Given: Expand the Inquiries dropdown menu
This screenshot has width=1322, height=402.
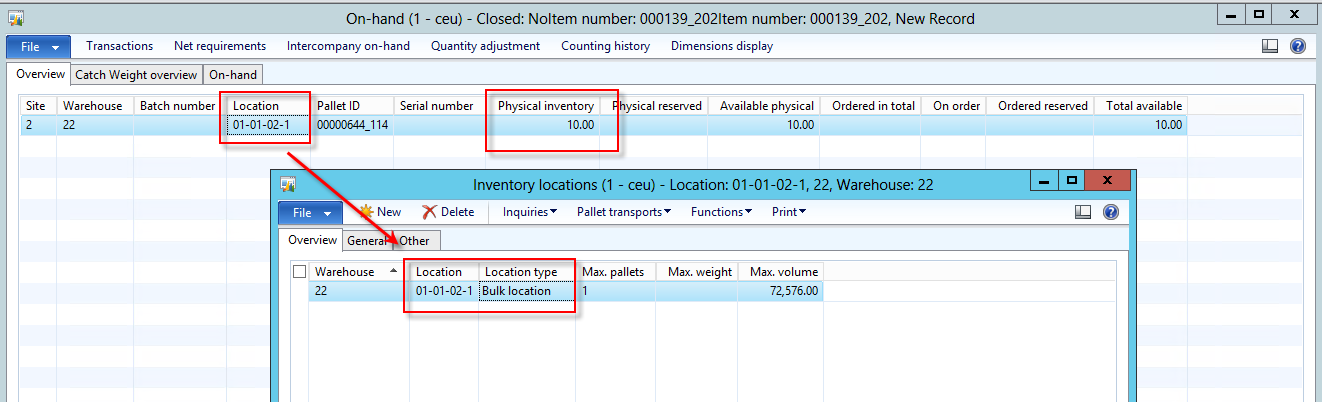Looking at the screenshot, I should click(x=529, y=212).
